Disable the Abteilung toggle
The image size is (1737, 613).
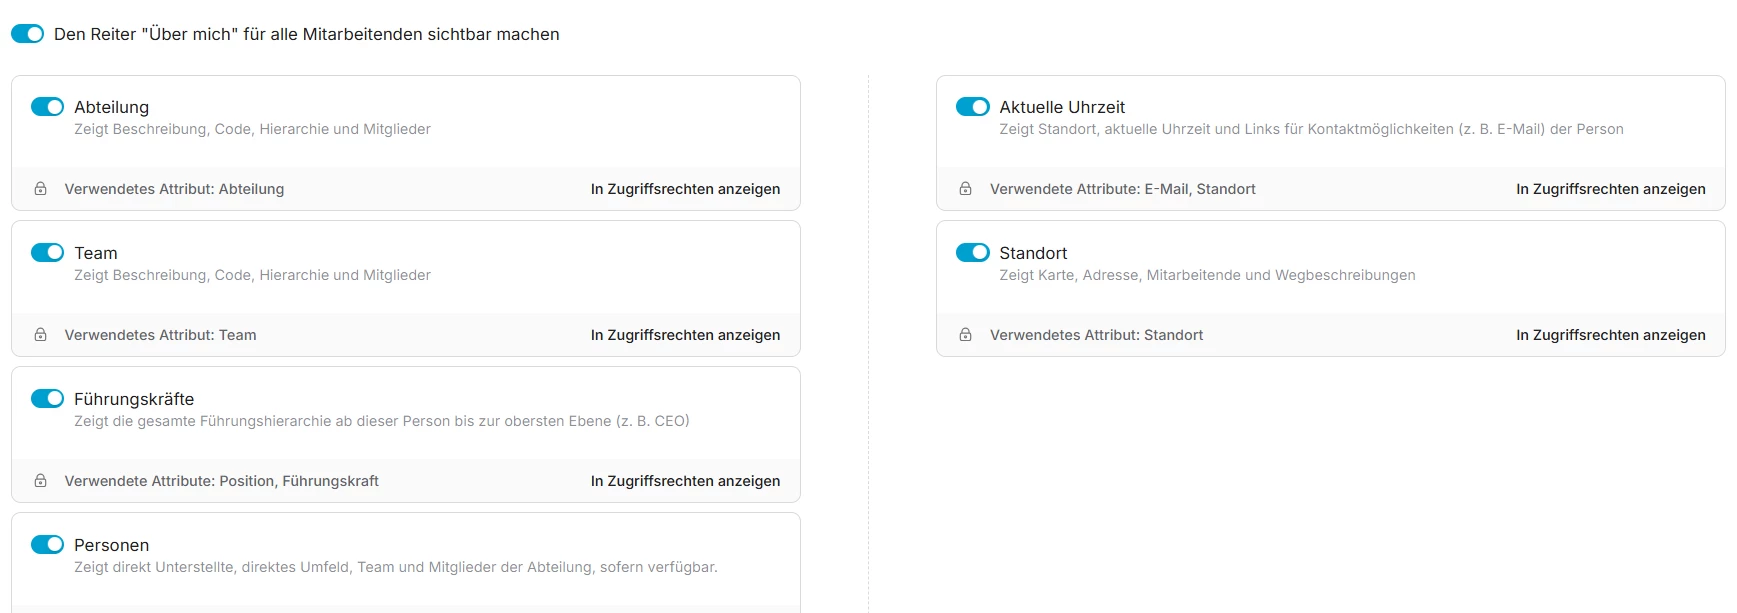click(x=47, y=107)
